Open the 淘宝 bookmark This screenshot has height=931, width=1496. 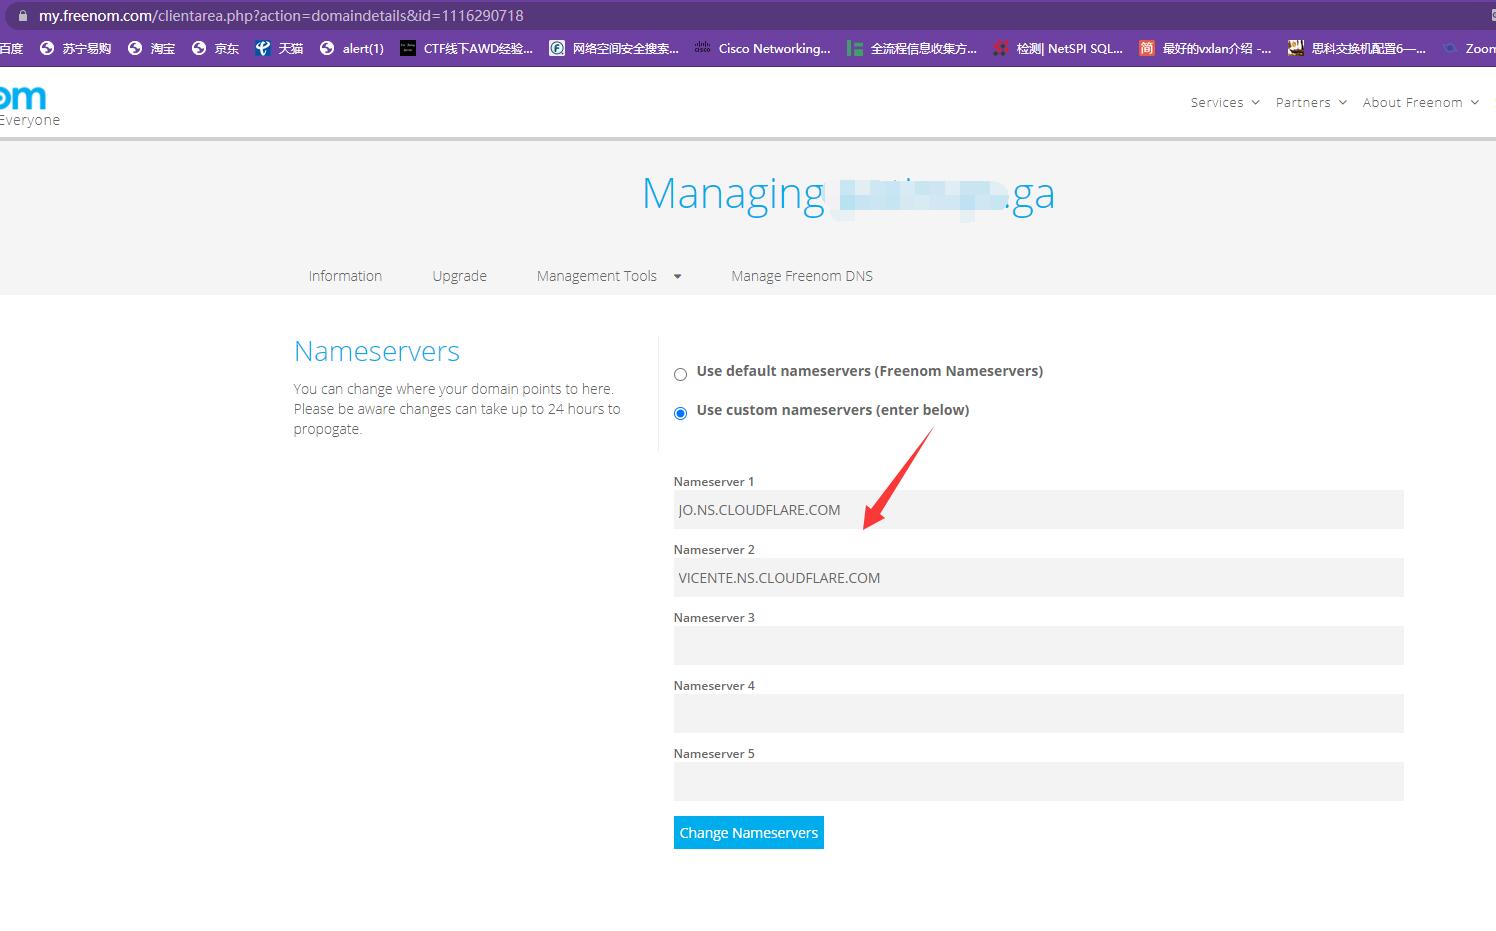click(x=151, y=48)
